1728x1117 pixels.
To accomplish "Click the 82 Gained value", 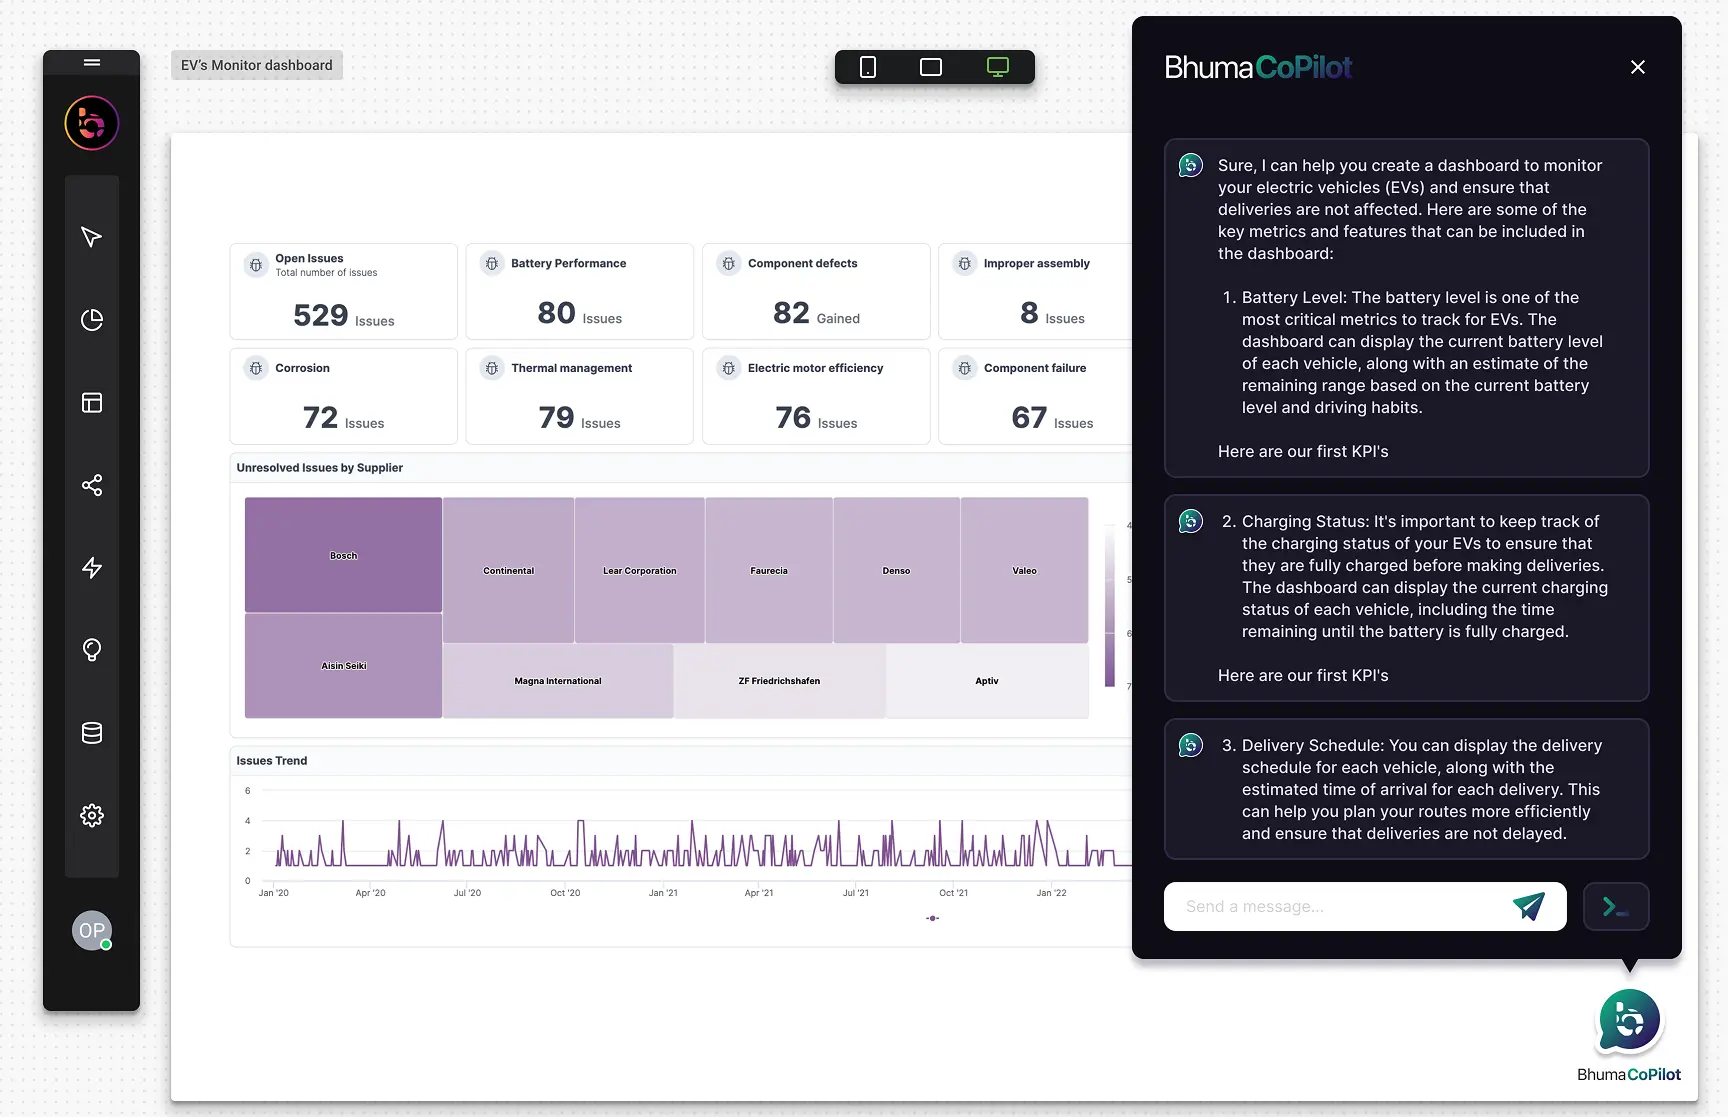I will point(816,314).
